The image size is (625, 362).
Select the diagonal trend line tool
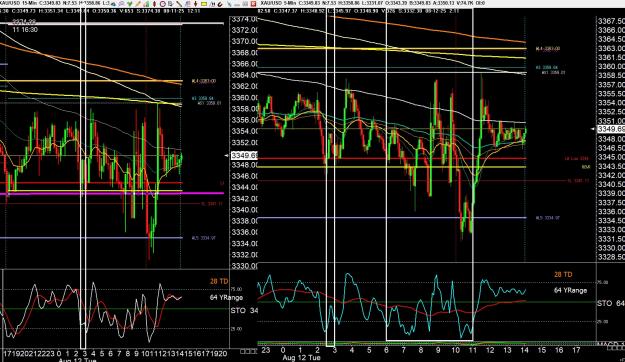[179, 4]
